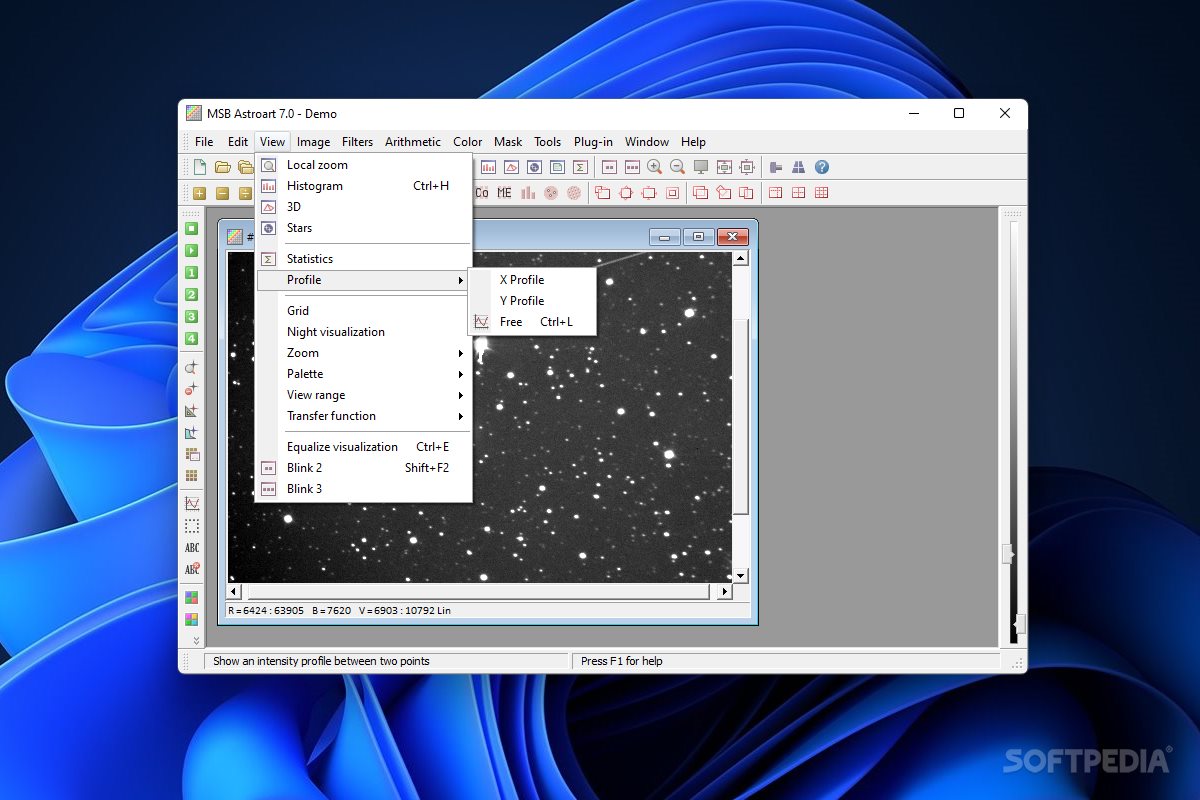Click the image vertical scrollbar down arrow
This screenshot has height=800, width=1200.
tap(740, 576)
